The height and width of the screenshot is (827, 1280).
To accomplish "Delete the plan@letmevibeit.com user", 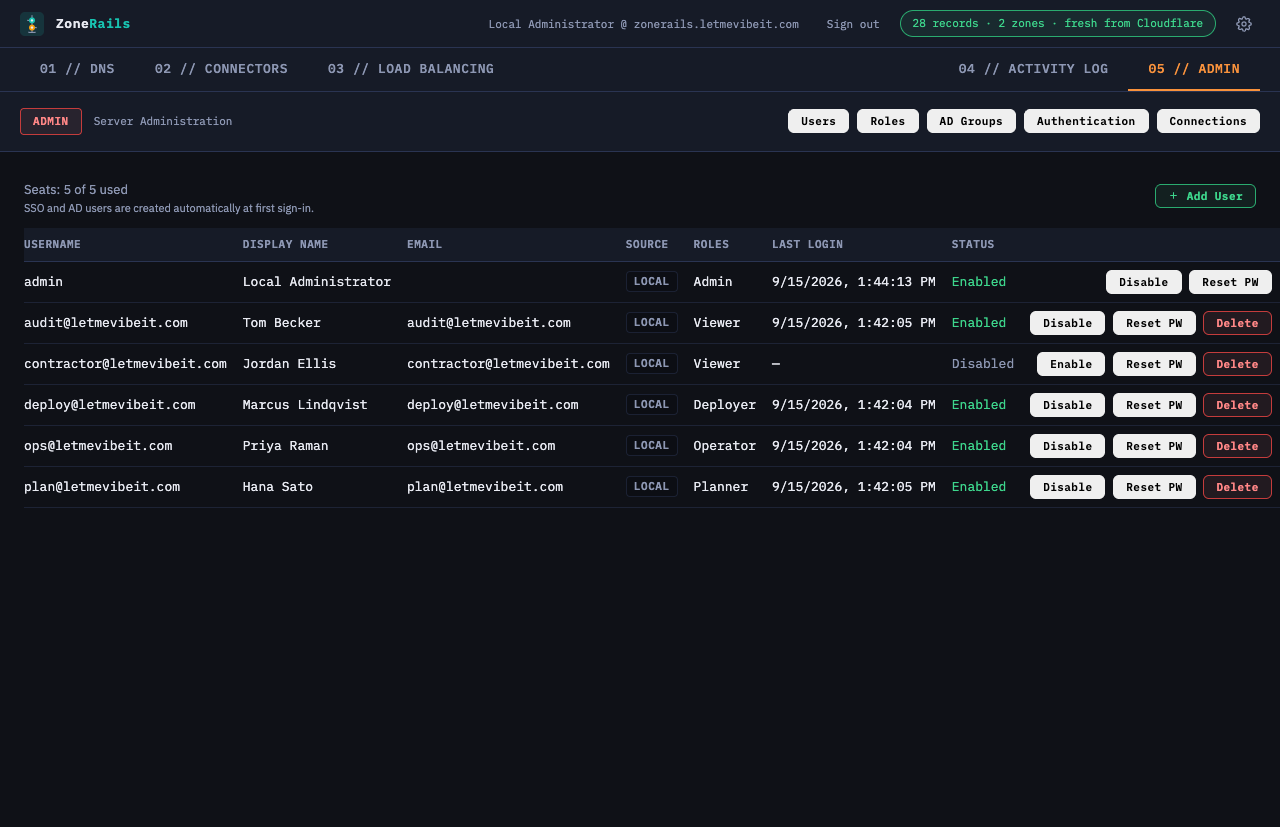I will point(1237,487).
